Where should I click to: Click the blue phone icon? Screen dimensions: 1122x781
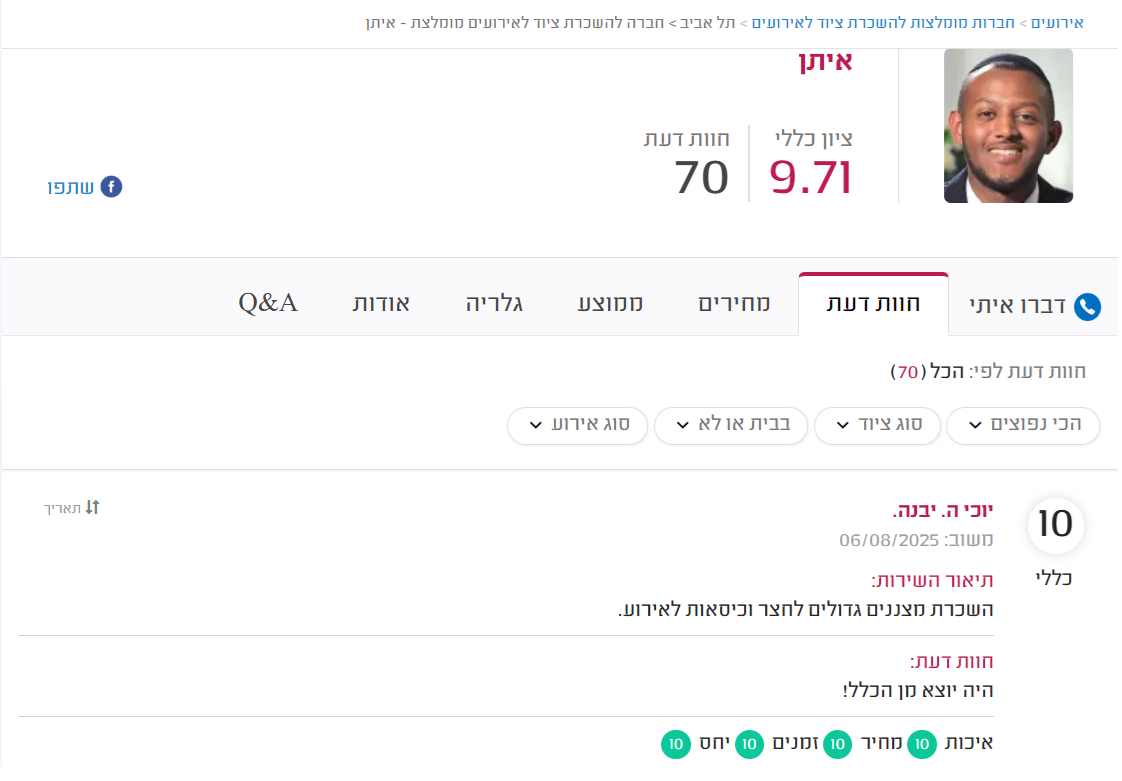tap(1087, 306)
